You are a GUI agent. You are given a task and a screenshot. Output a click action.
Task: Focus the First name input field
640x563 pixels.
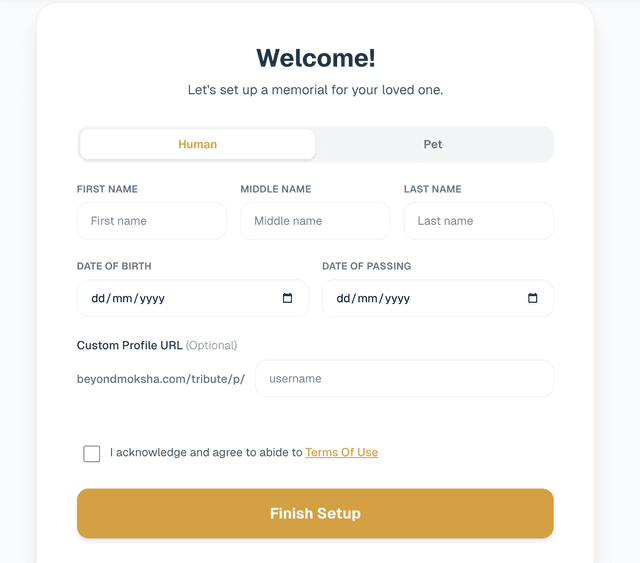(x=152, y=221)
